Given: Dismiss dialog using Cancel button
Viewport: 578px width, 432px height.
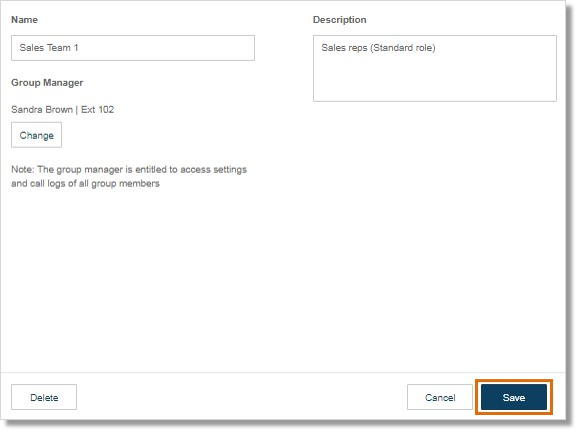Looking at the screenshot, I should coord(440,397).
